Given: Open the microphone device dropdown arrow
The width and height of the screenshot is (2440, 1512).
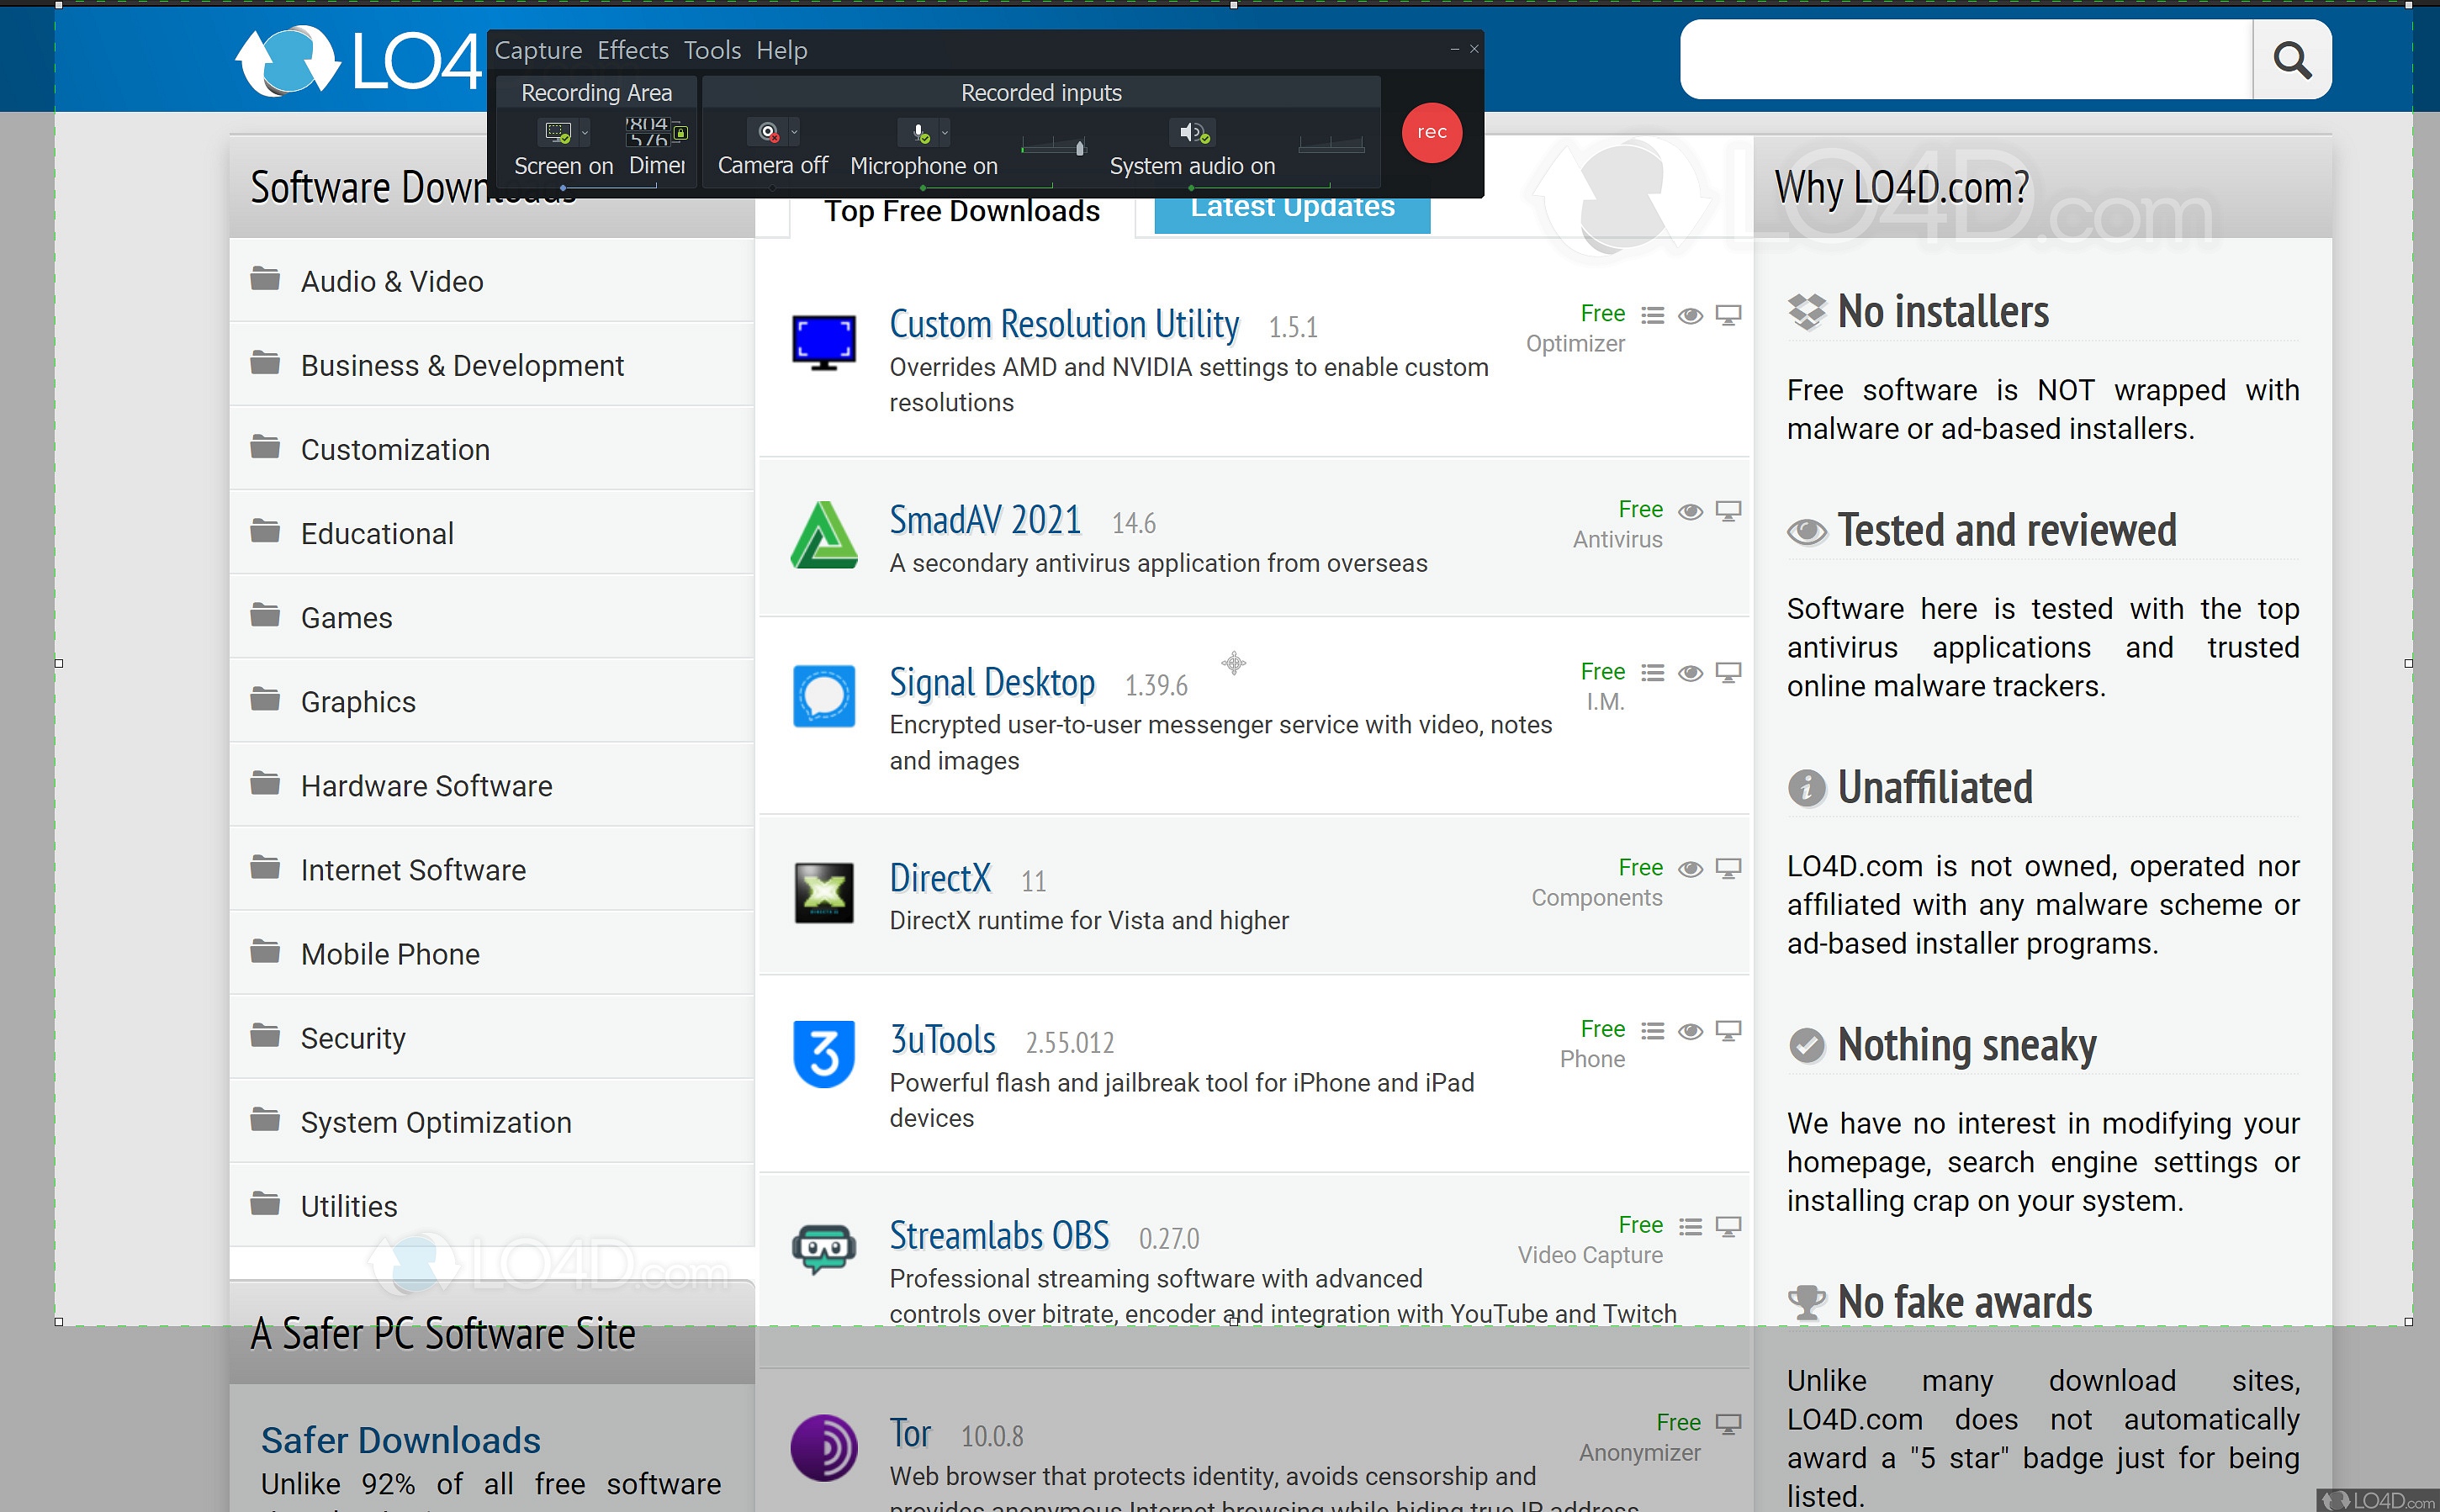Looking at the screenshot, I should [945, 132].
